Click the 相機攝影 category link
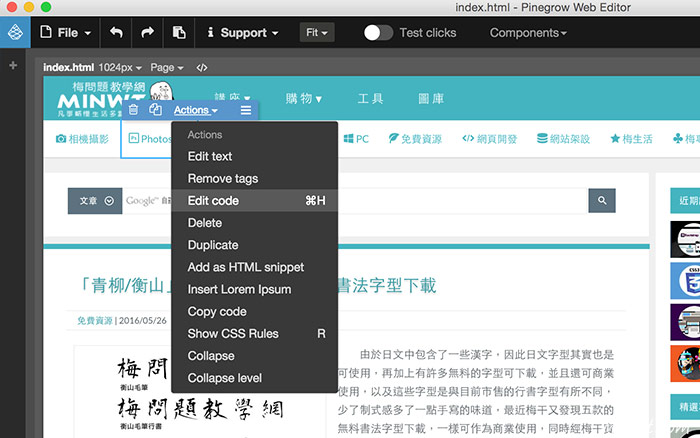700x438 pixels. 82,139
